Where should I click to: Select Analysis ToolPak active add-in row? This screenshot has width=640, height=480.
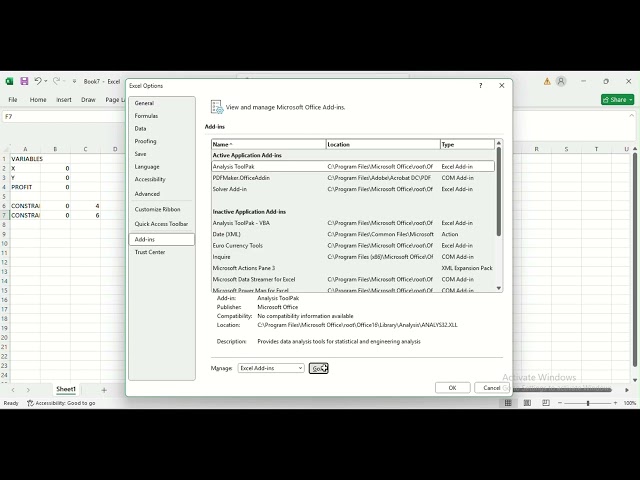coord(353,167)
